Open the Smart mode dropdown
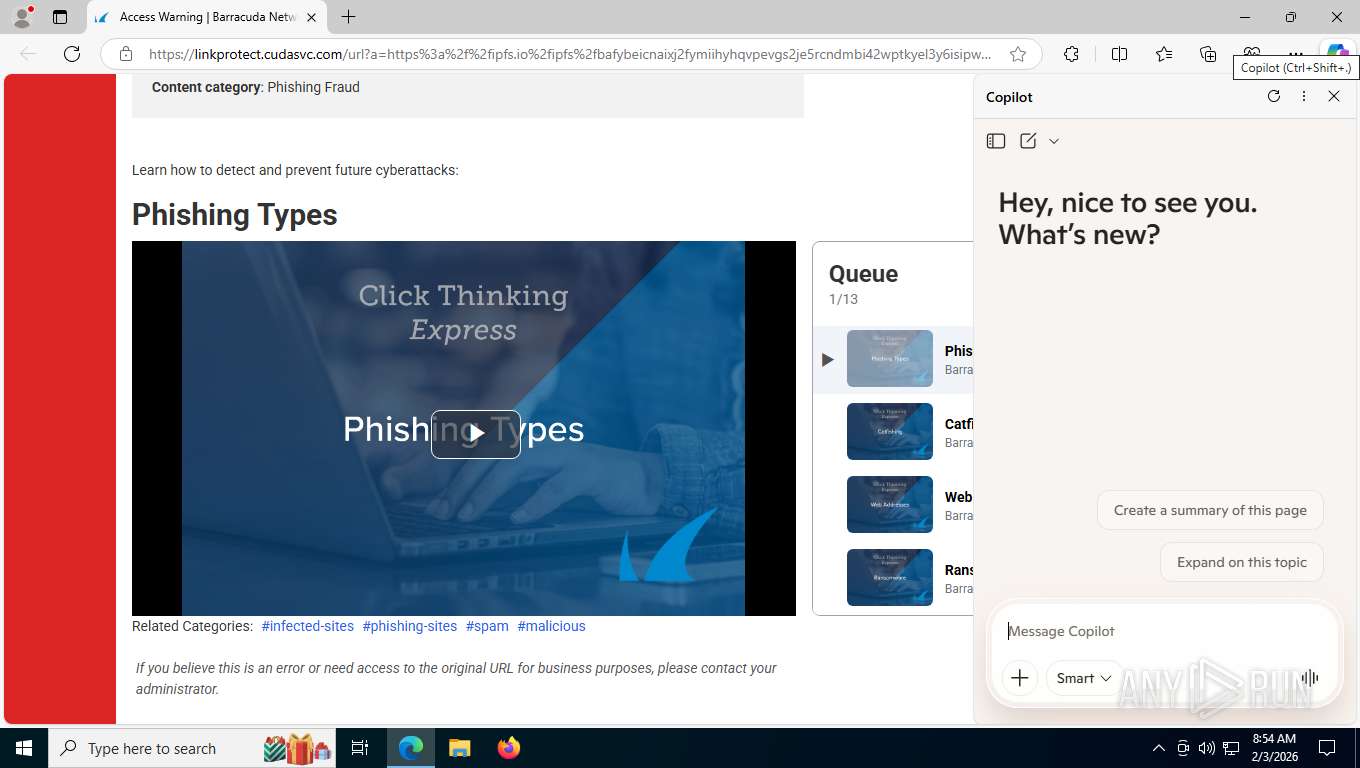 point(1084,678)
